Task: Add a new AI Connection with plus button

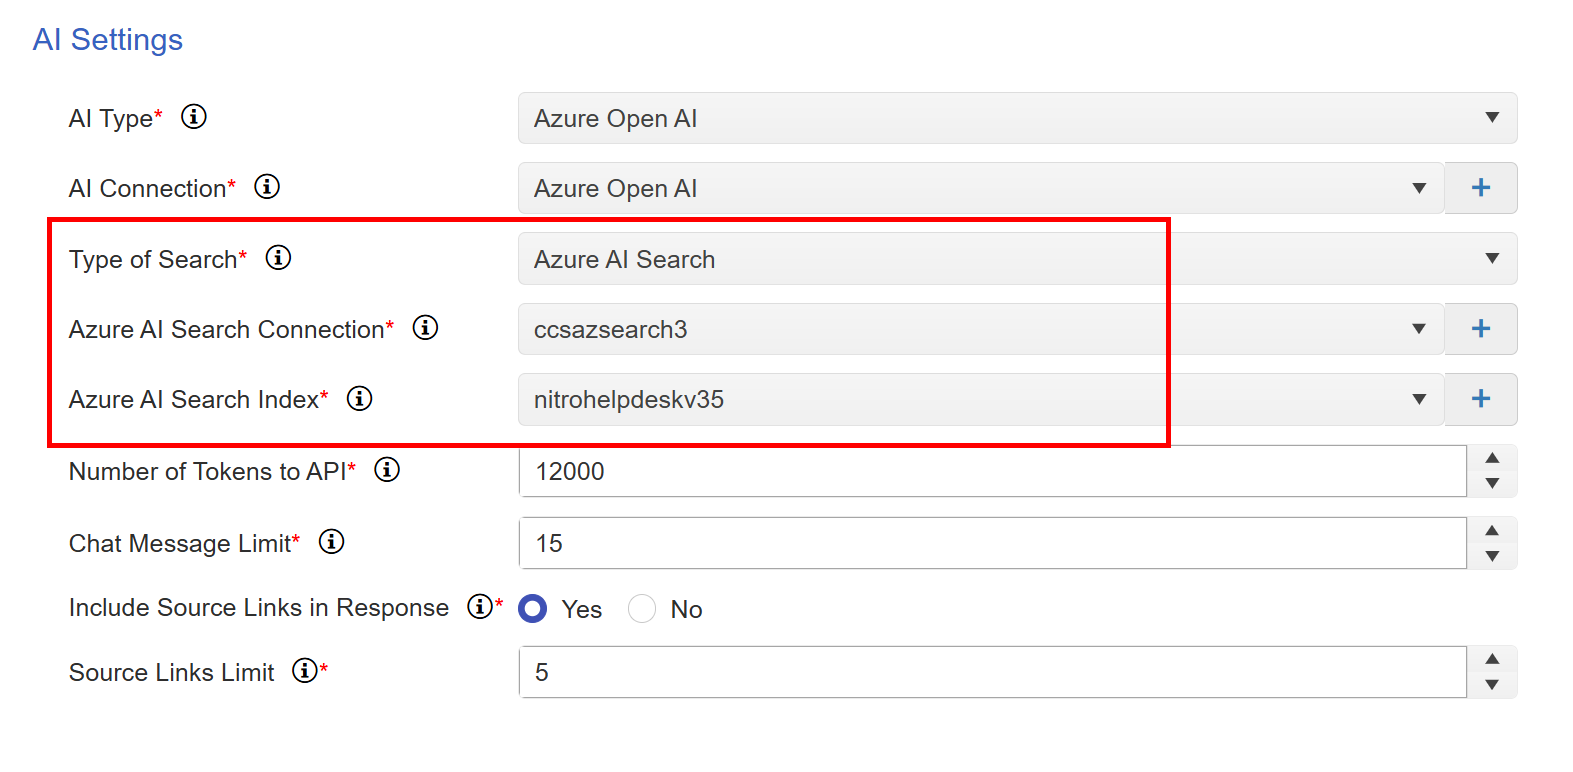Action: [1481, 188]
